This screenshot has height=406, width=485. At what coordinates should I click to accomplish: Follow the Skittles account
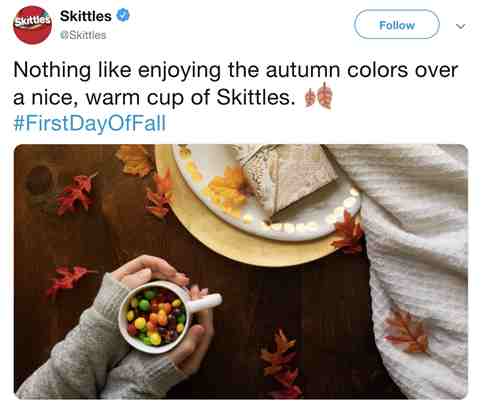[397, 24]
